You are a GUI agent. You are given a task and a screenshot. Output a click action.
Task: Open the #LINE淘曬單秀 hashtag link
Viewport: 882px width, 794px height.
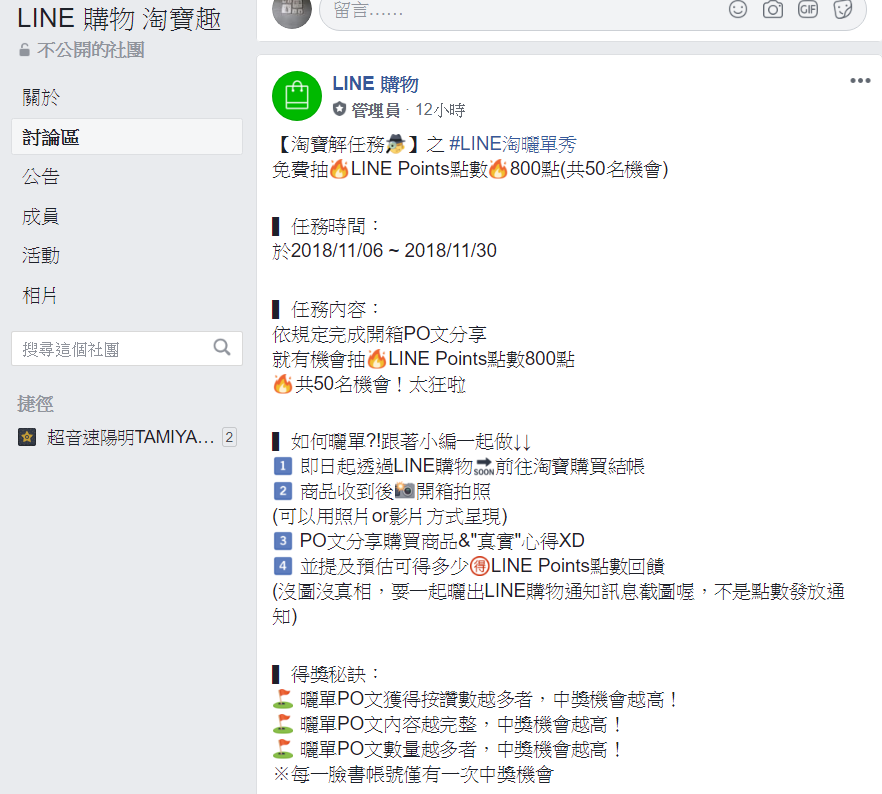(x=513, y=144)
